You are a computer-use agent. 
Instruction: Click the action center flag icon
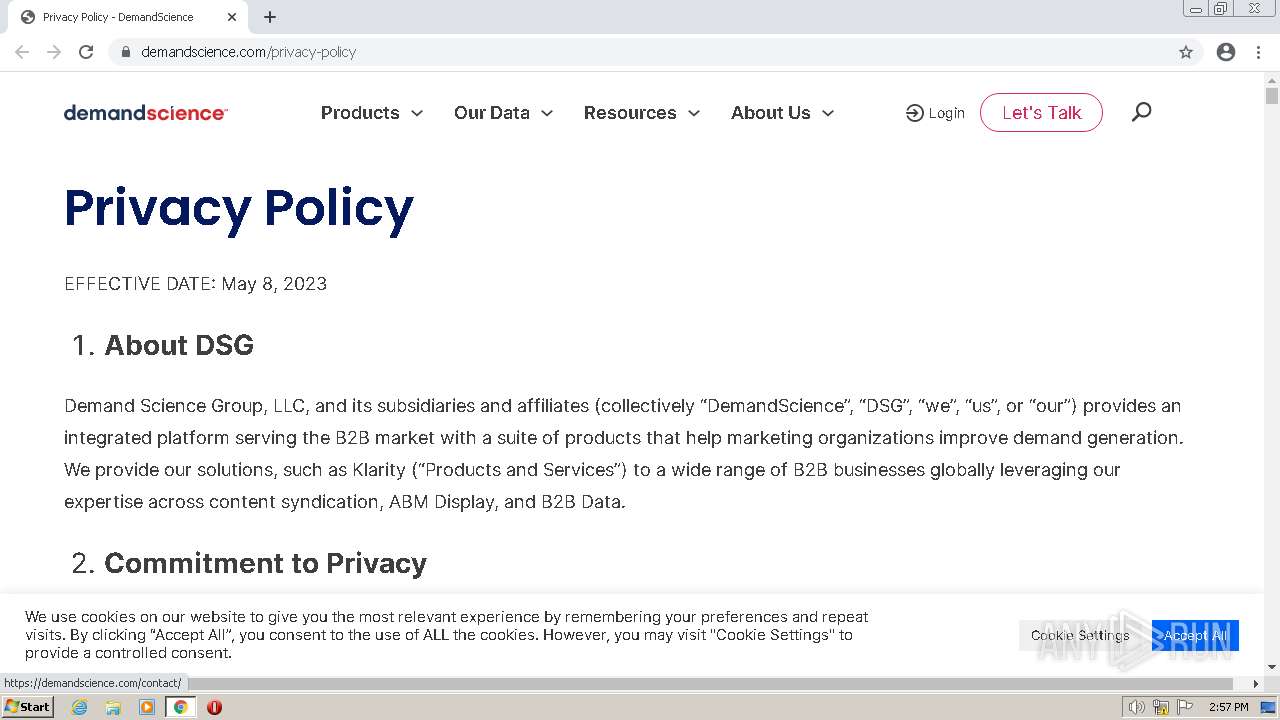(x=1184, y=707)
